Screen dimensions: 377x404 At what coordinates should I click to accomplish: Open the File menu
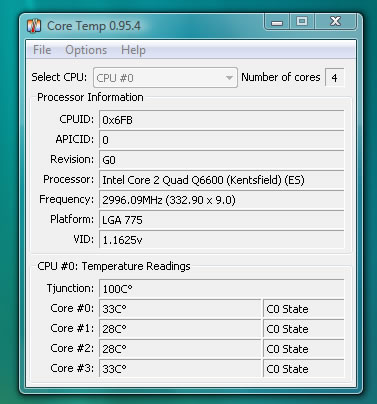click(x=42, y=50)
